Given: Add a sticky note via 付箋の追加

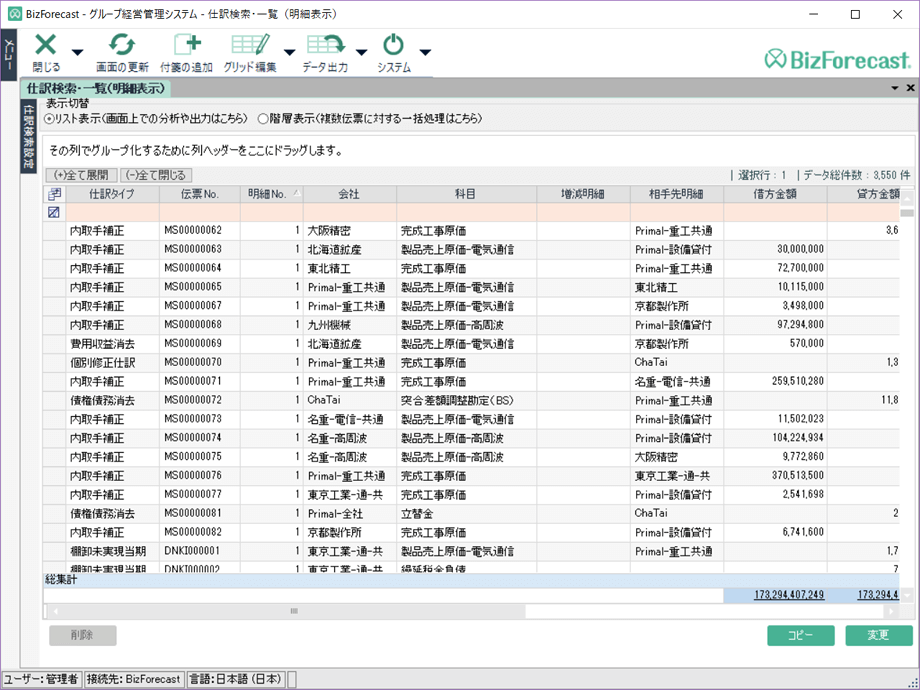Looking at the screenshot, I should (x=186, y=52).
